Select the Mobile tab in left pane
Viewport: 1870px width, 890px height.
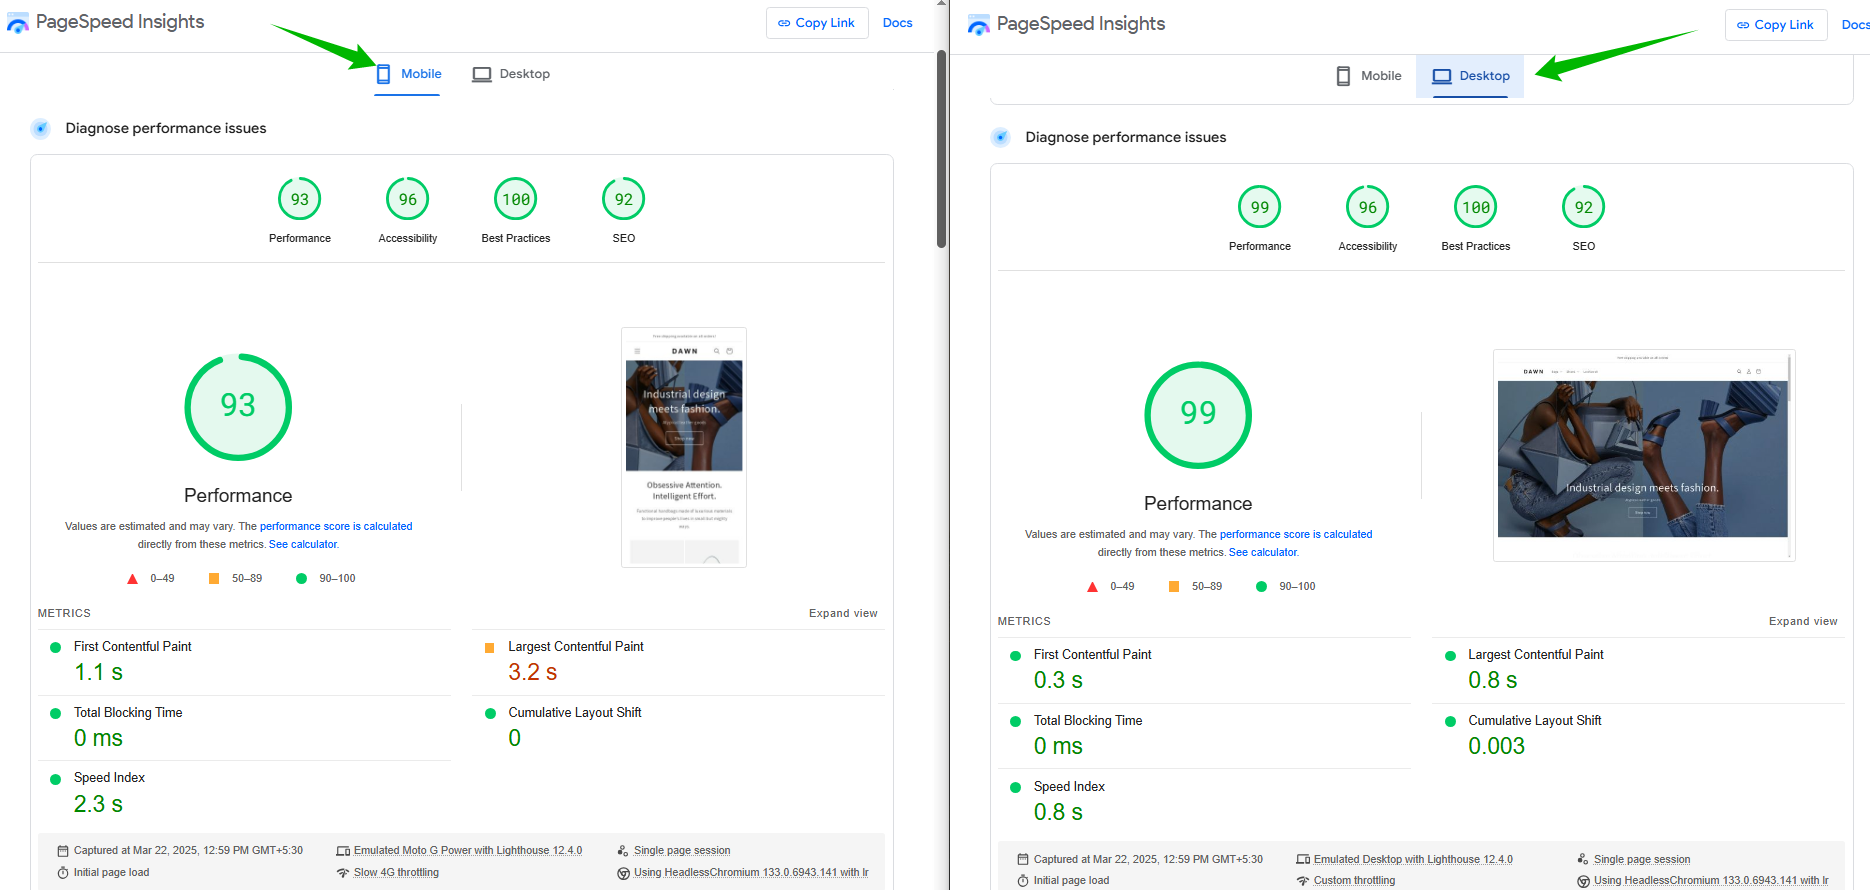(408, 74)
